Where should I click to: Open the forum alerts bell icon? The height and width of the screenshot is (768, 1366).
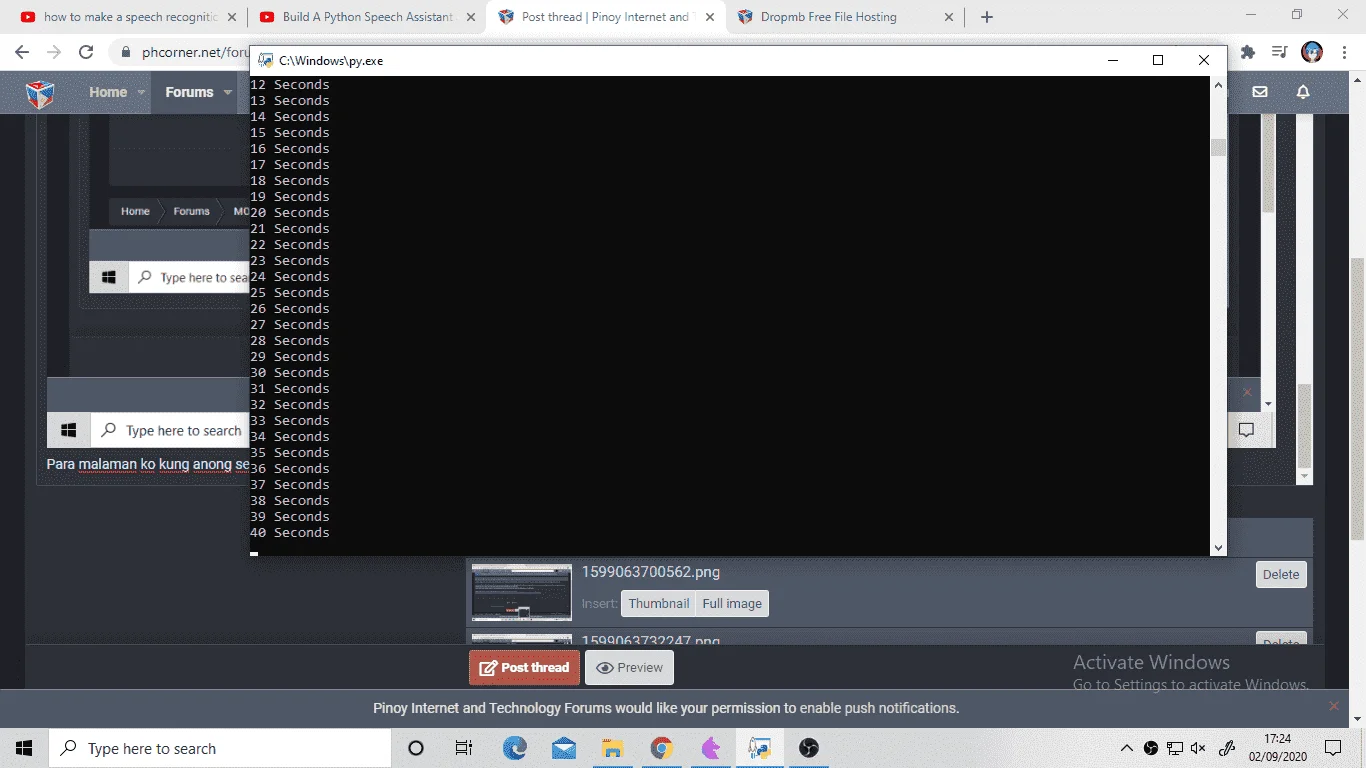1303,92
